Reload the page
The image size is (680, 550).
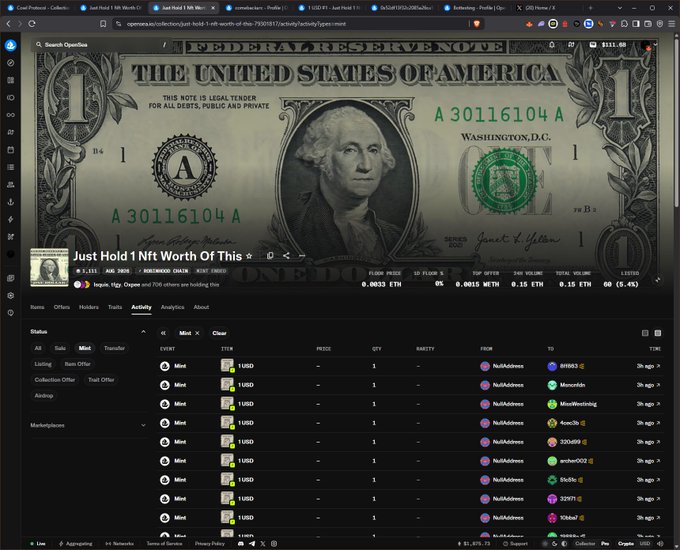(32, 24)
